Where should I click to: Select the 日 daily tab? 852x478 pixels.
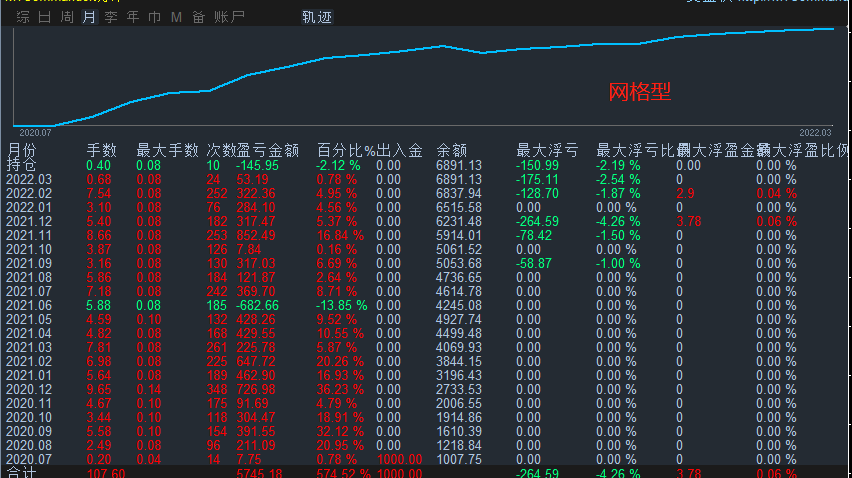45,17
